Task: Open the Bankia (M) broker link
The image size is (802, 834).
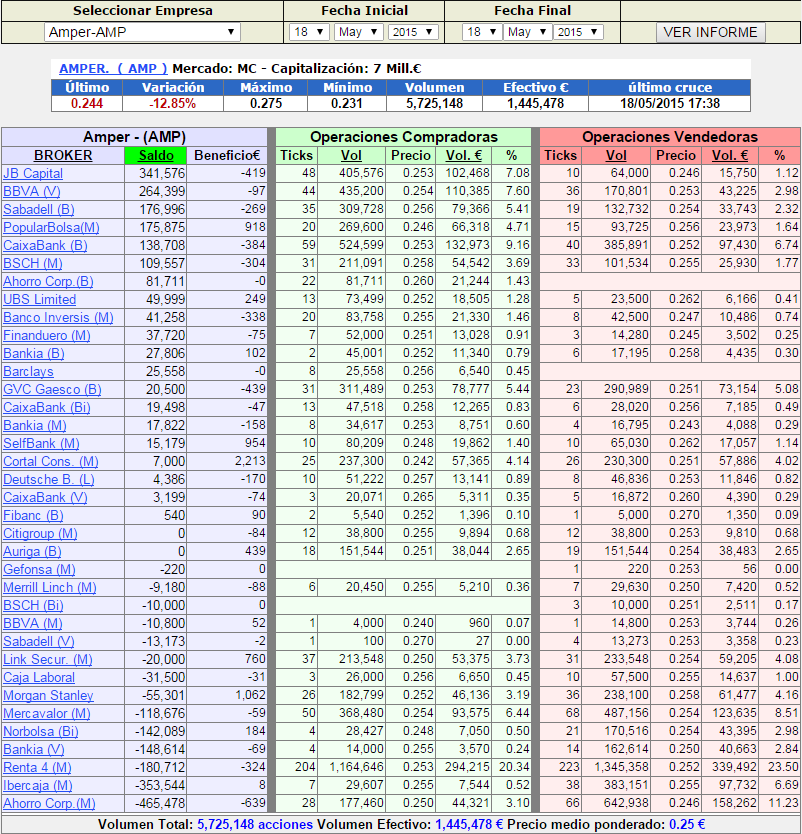Action: coord(35,426)
